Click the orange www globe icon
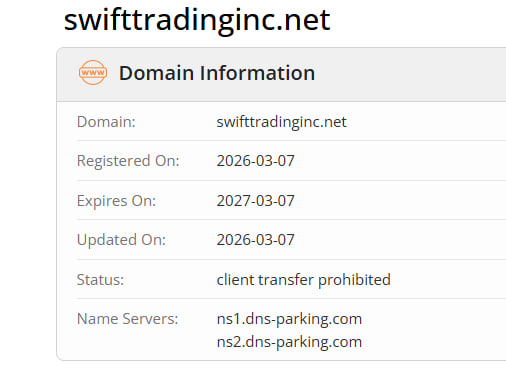The height and width of the screenshot is (371, 506). pyautogui.click(x=93, y=72)
